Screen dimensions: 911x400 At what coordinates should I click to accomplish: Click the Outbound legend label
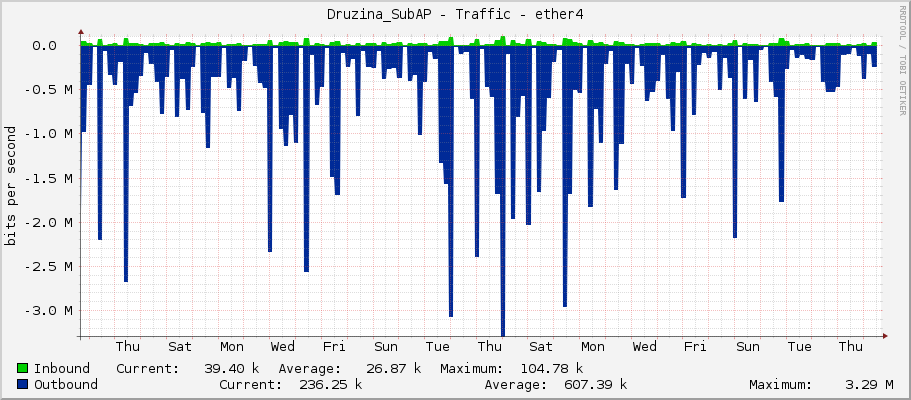[66, 384]
